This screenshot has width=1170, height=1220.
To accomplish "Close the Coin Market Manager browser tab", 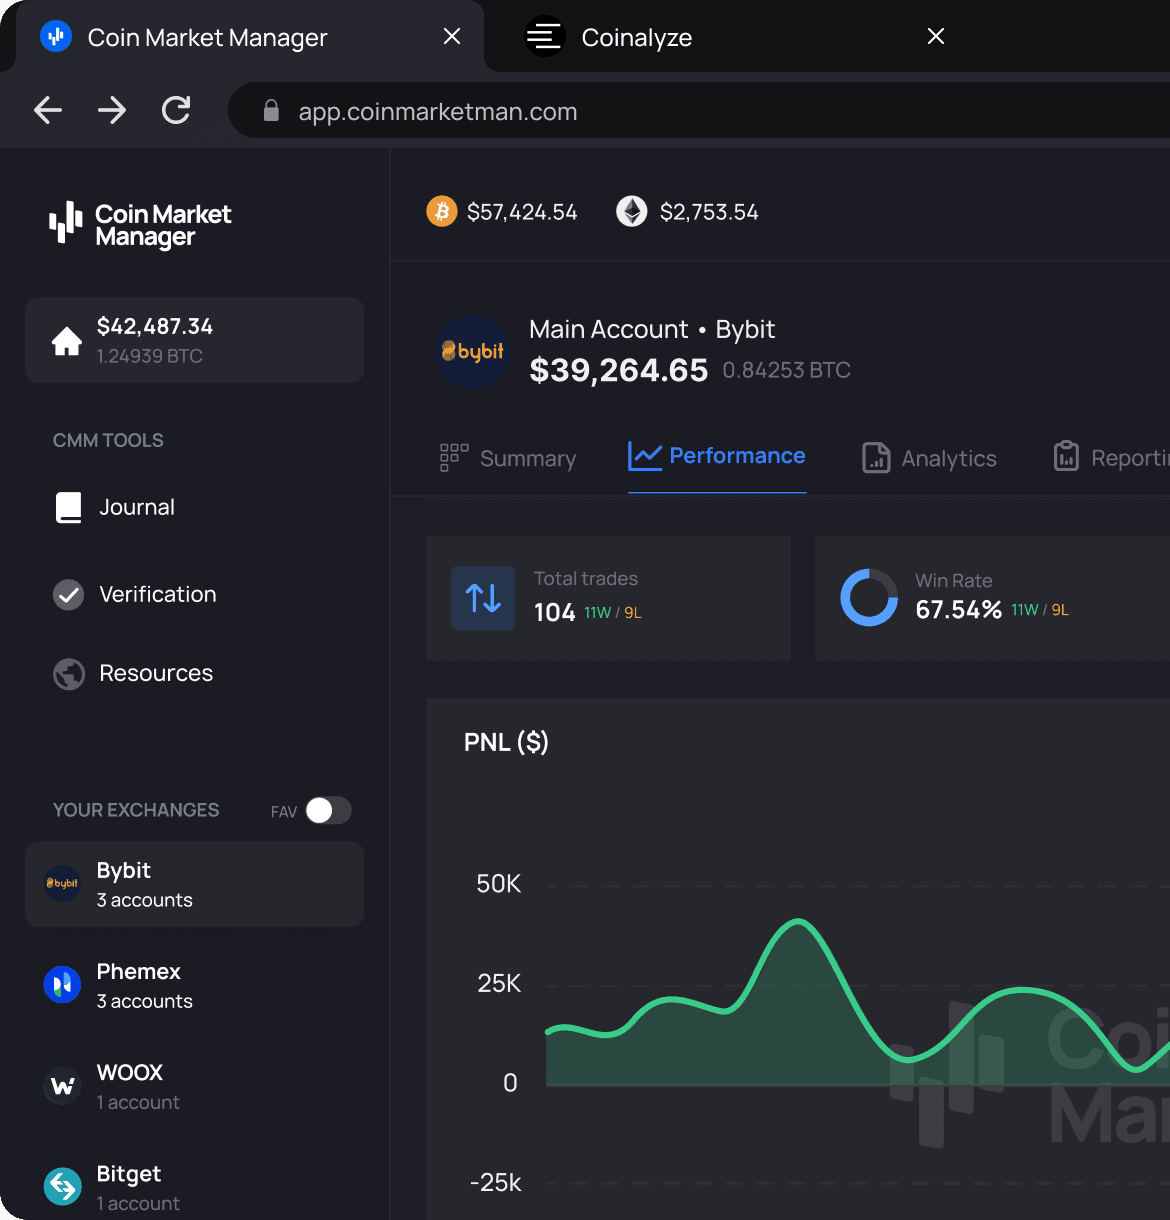I will coord(452,36).
